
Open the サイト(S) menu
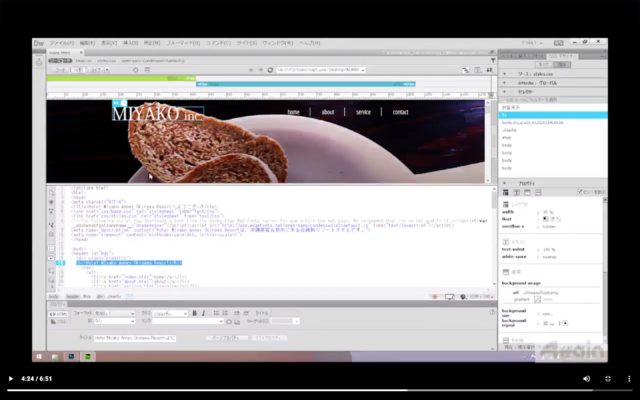point(247,43)
